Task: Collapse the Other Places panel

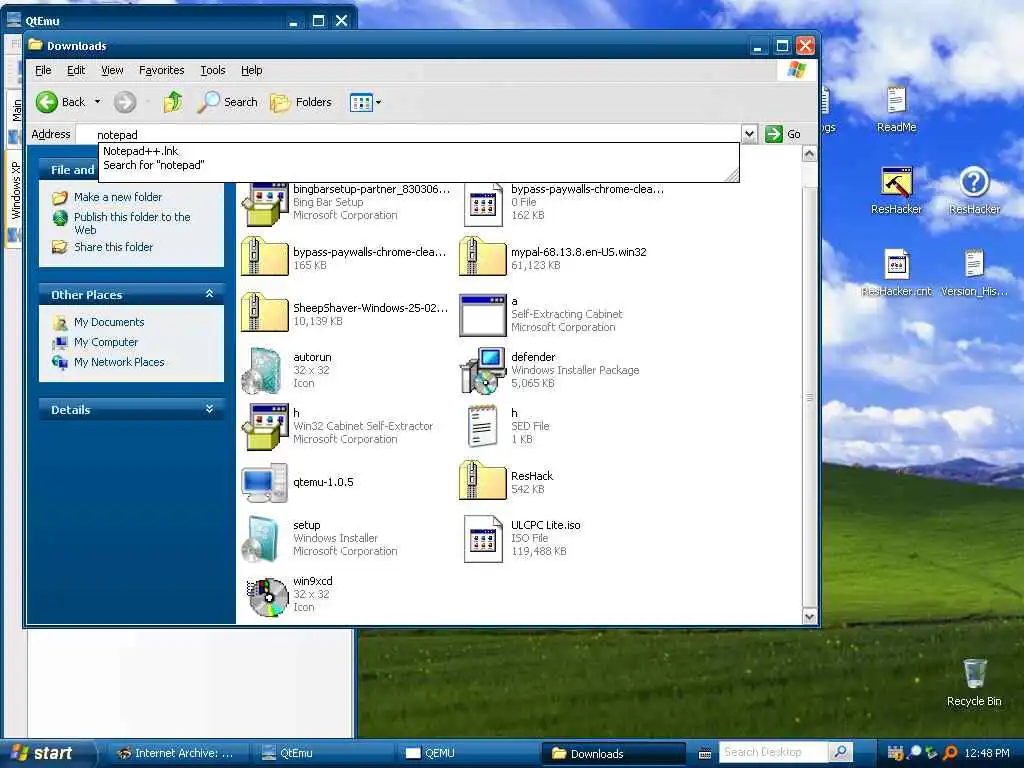Action: 209,294
